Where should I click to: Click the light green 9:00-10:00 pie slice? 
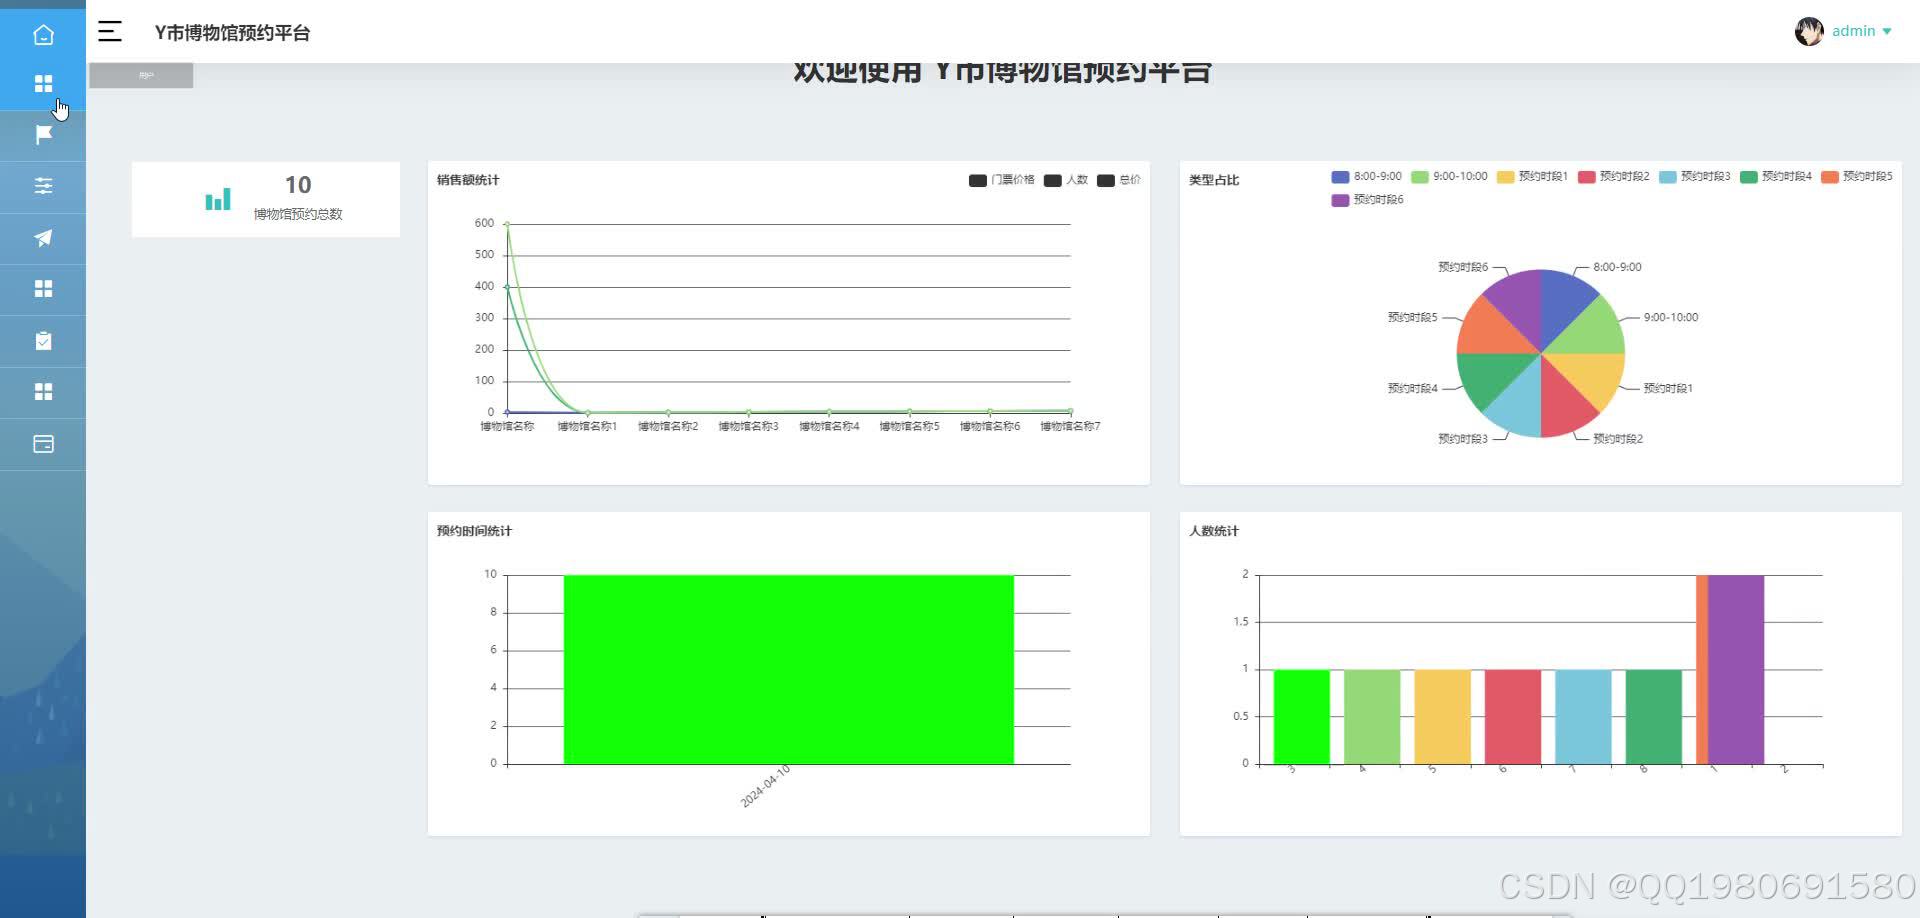(x=1591, y=331)
